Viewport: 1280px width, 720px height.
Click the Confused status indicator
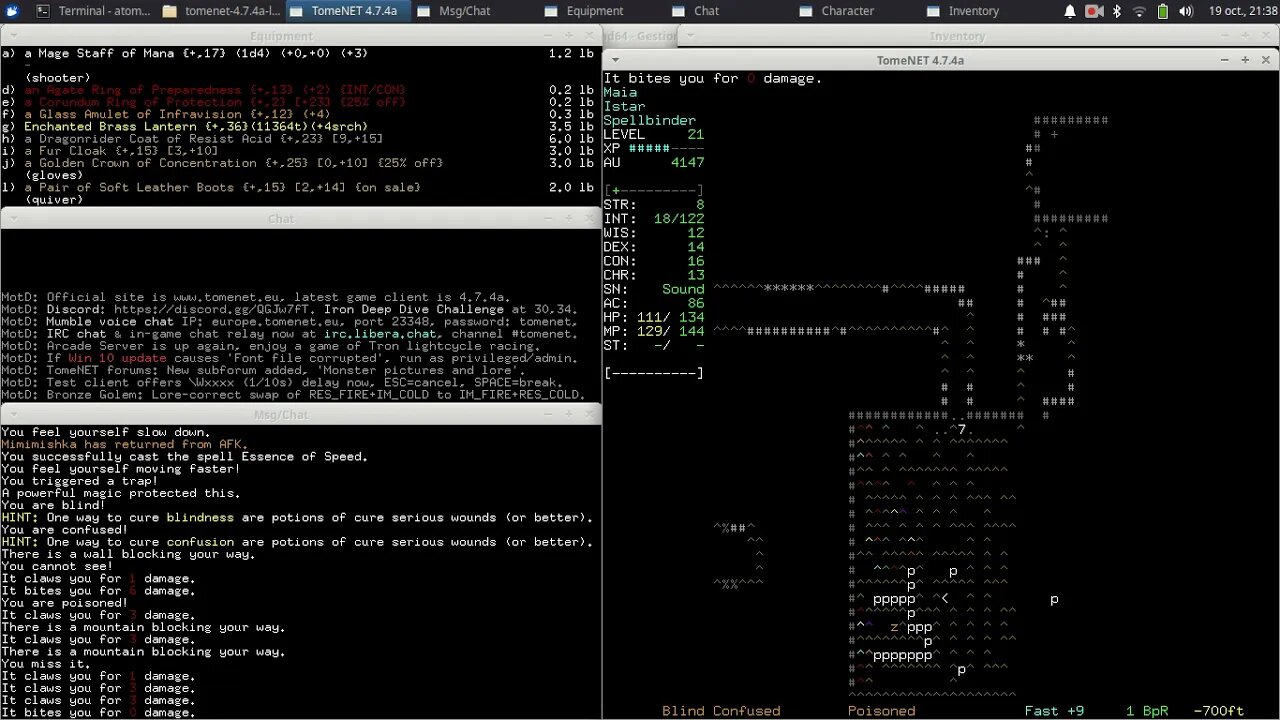(x=746, y=711)
